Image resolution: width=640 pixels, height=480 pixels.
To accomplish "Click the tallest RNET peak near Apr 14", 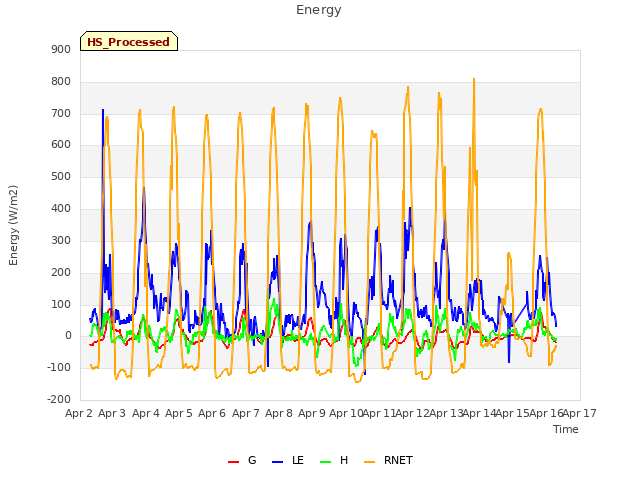I will coord(474,80).
